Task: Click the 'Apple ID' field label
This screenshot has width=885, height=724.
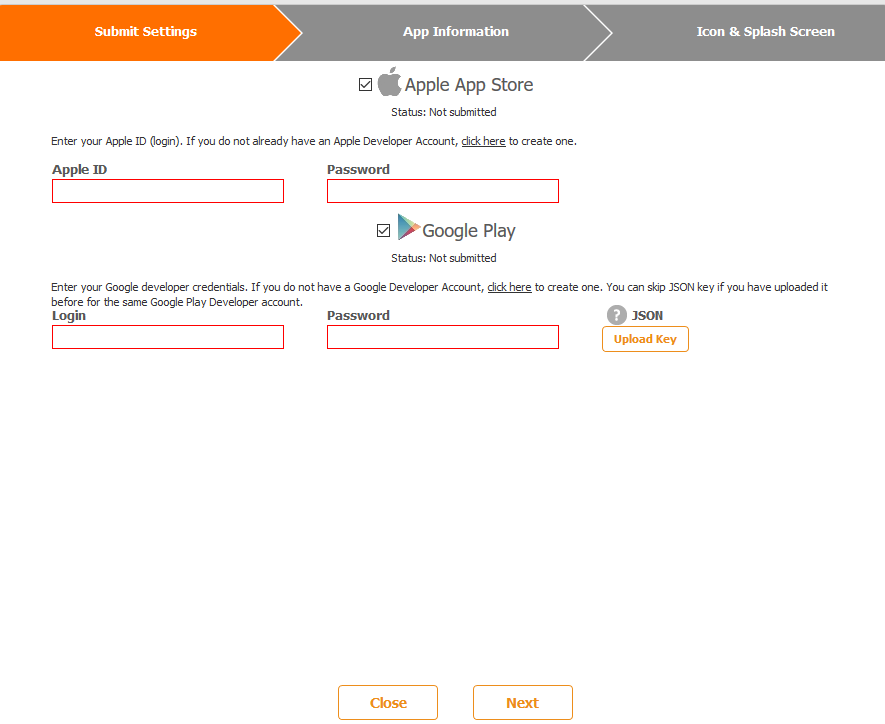Action: [x=80, y=169]
